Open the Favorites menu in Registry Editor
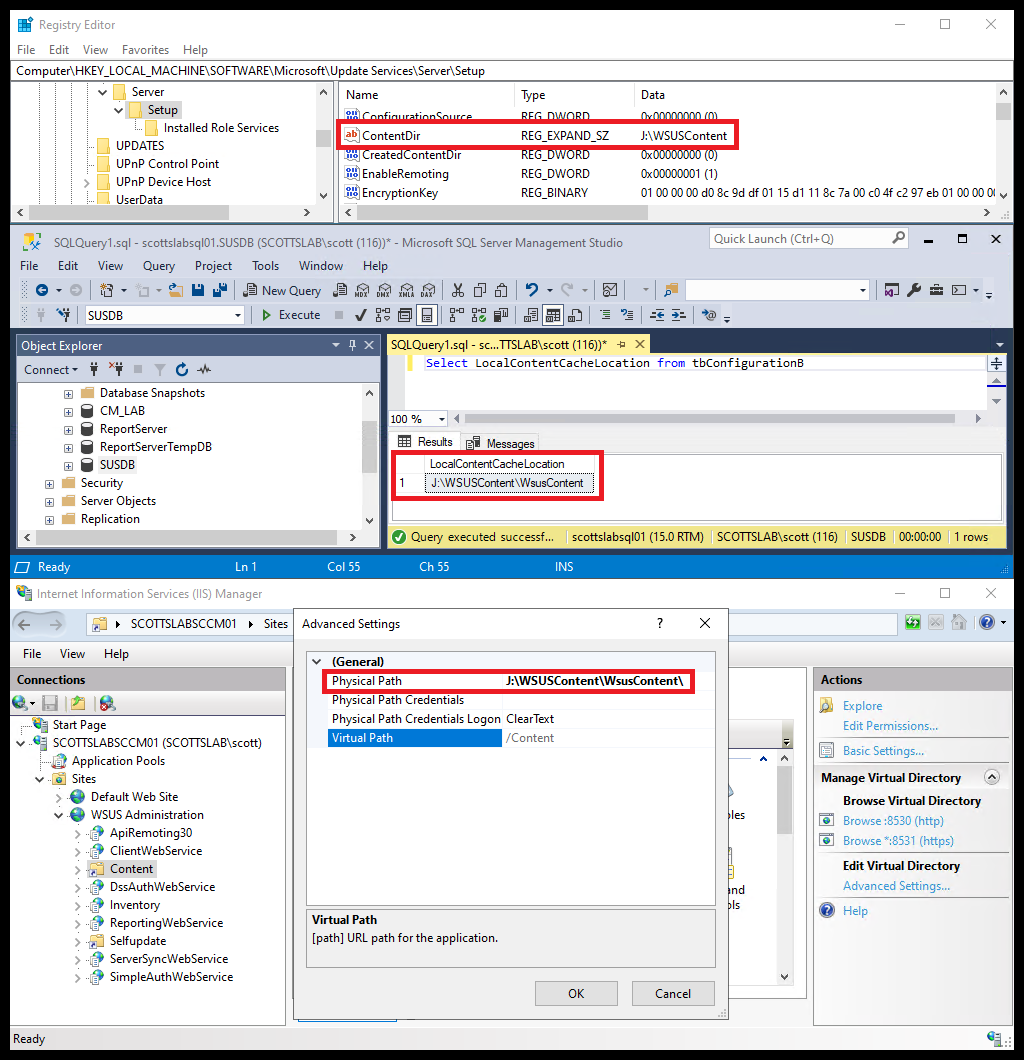1024x1060 pixels. click(x=145, y=49)
